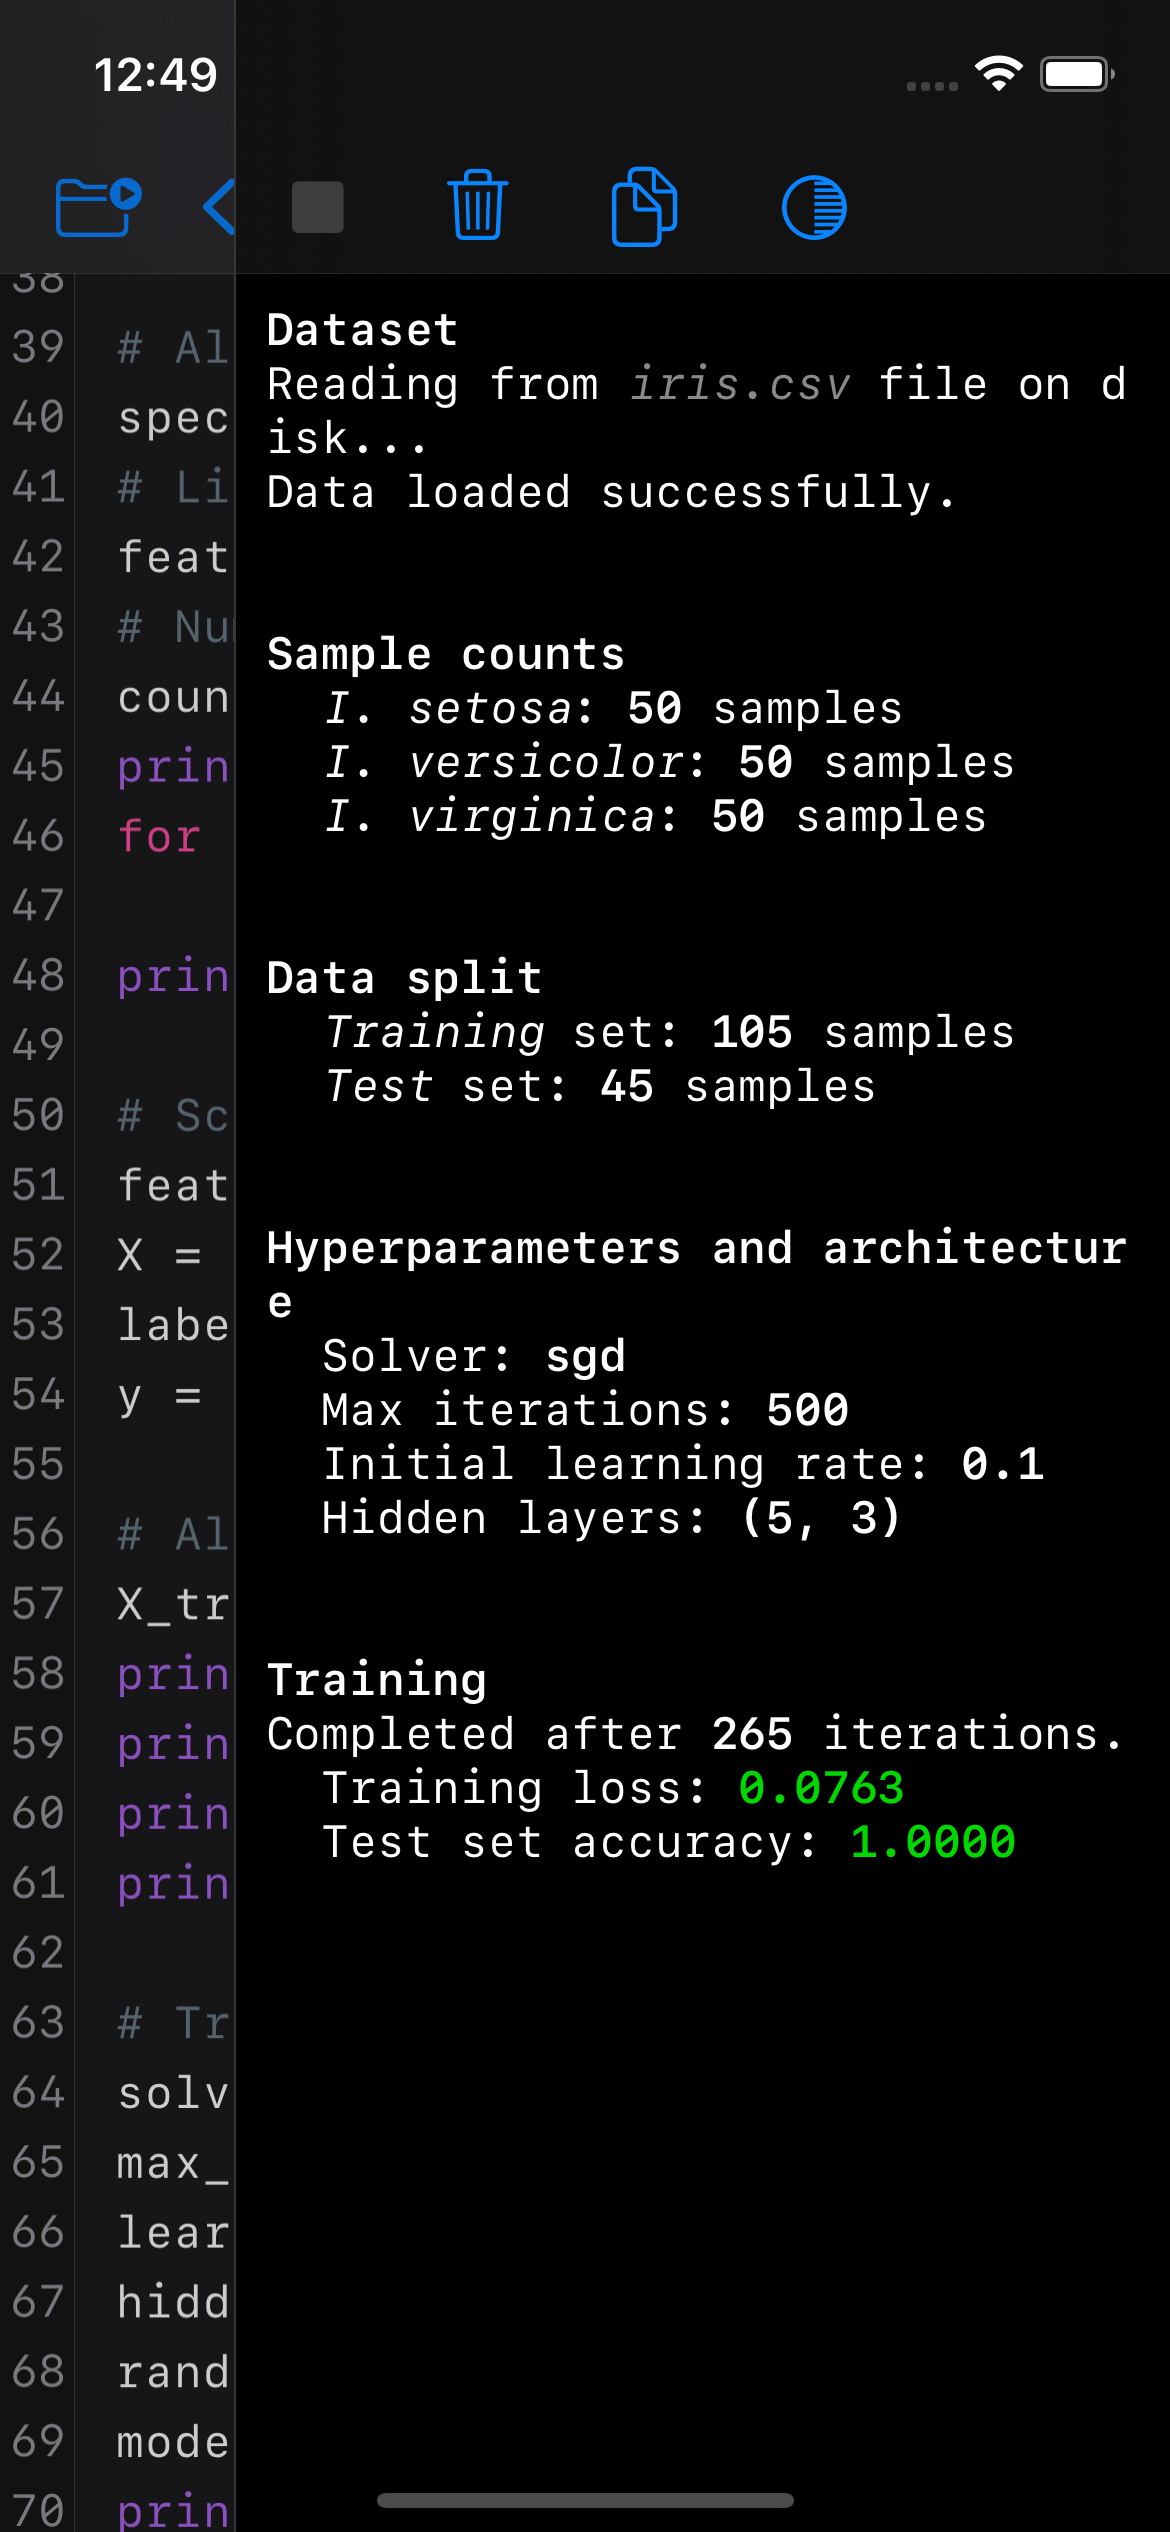Tap the 12:49 clock in status bar
The width and height of the screenshot is (1170, 2532).
tap(155, 75)
